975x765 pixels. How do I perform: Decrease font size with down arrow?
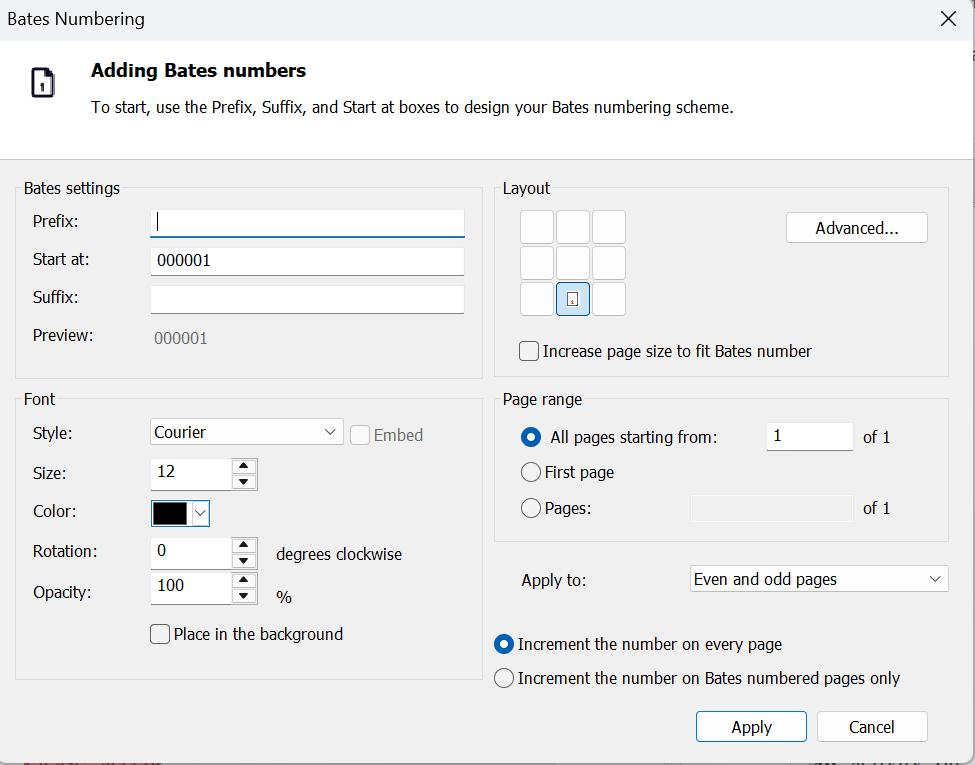pyautogui.click(x=244, y=482)
